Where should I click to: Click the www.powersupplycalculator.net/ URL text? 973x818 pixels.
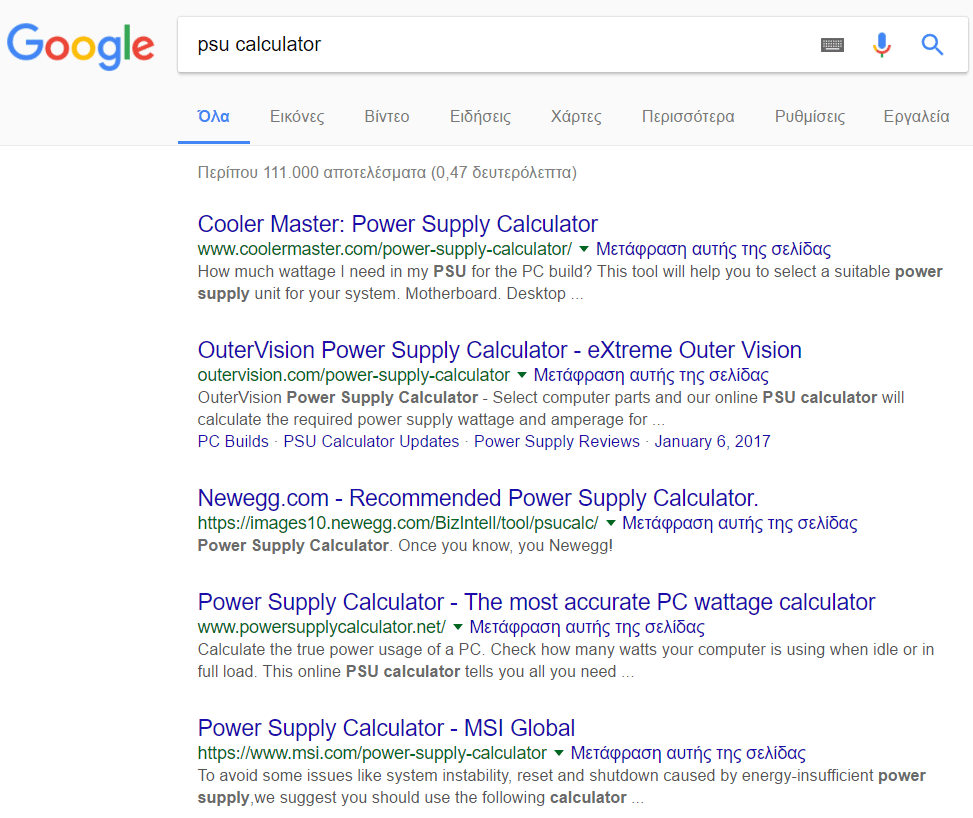click(321, 627)
